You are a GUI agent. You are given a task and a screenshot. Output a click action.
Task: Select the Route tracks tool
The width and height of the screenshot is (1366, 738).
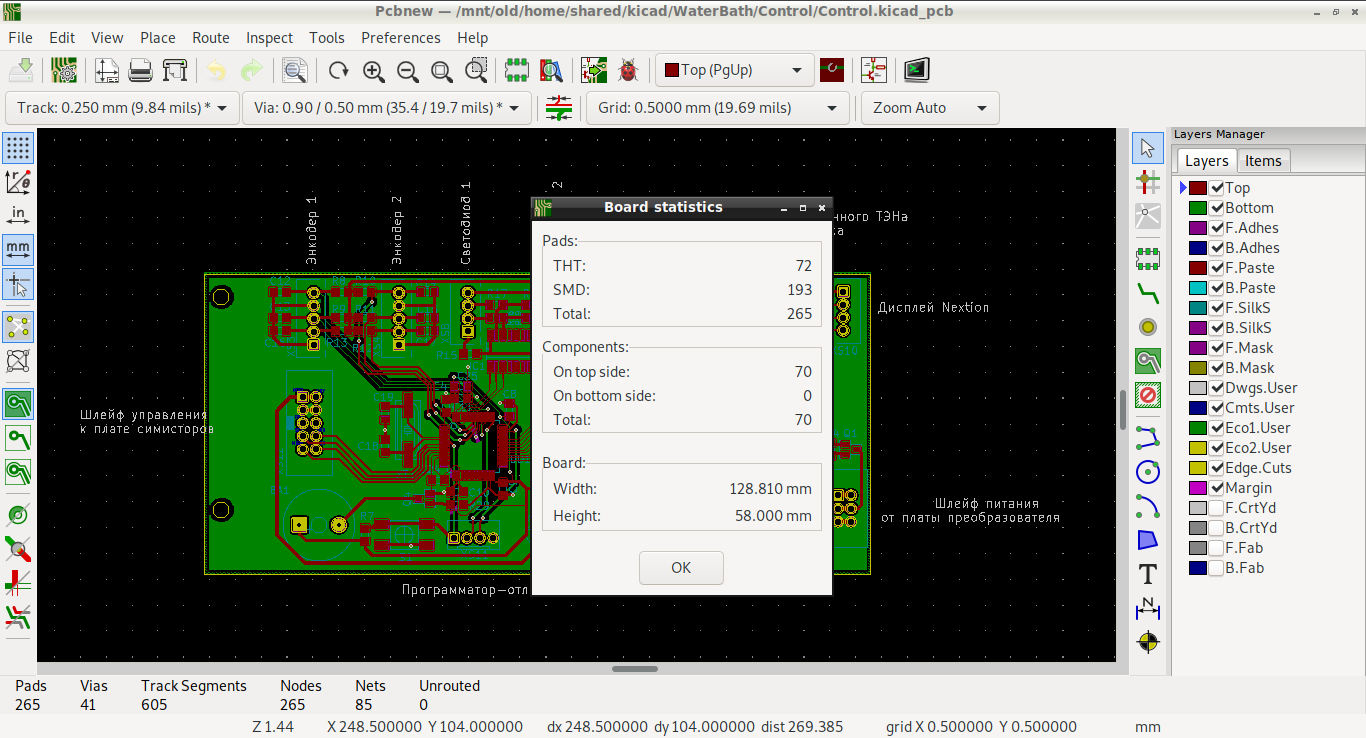(x=1148, y=293)
